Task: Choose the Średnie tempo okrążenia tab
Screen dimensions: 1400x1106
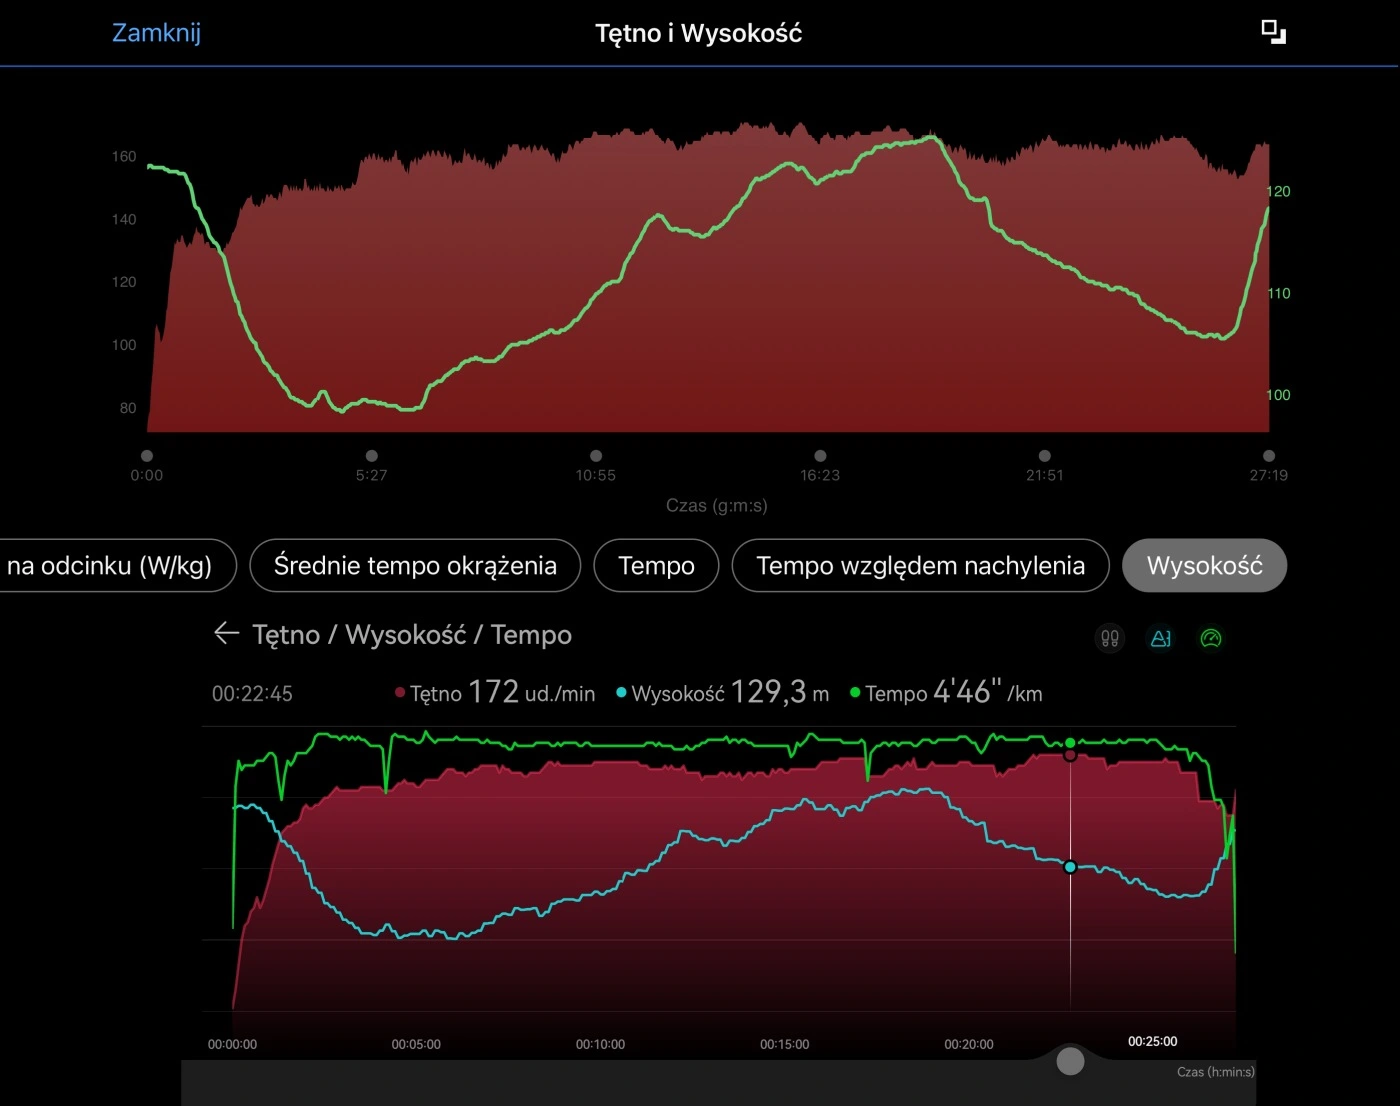Action: coord(415,566)
